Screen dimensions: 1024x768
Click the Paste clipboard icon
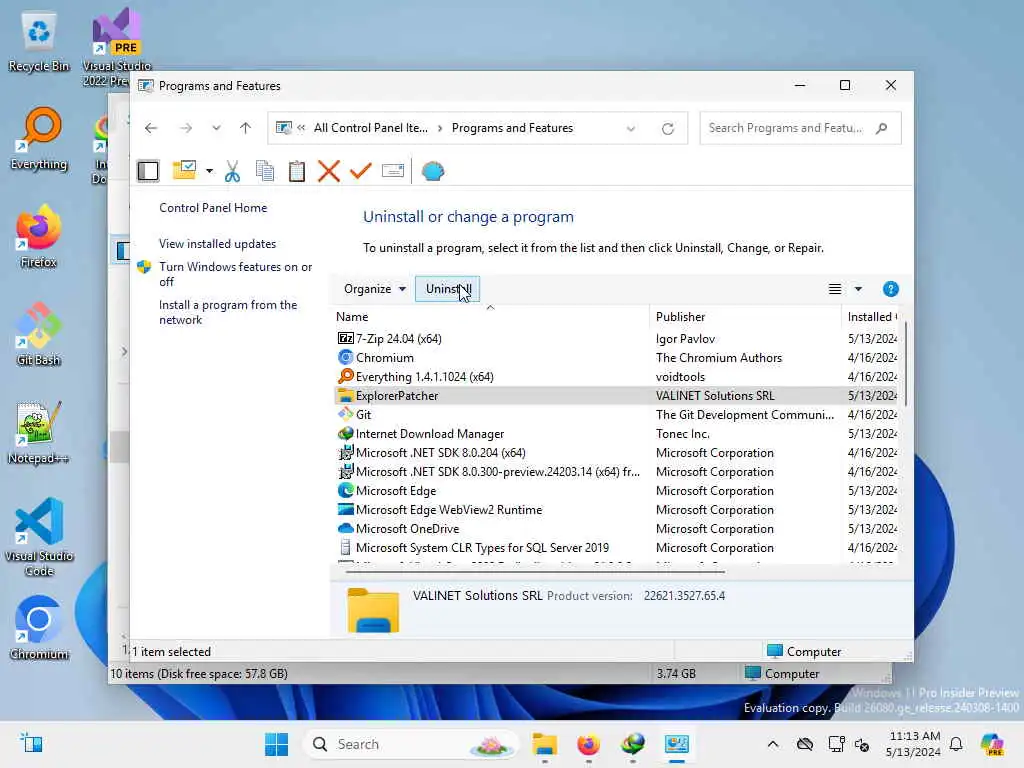[296, 171]
